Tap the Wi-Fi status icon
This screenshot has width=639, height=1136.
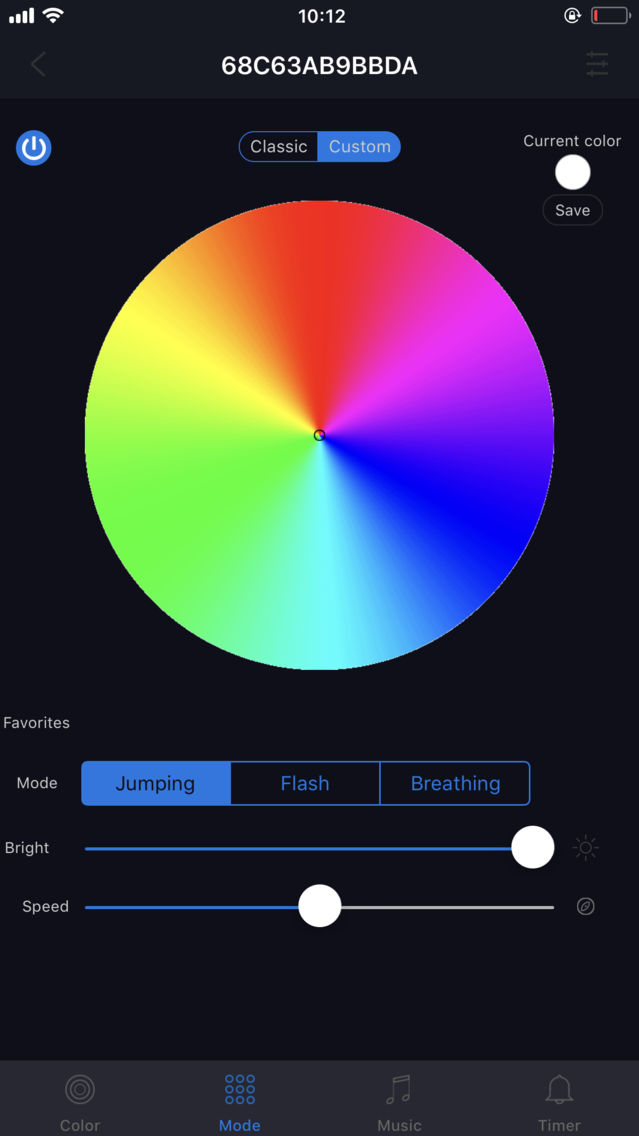53,14
